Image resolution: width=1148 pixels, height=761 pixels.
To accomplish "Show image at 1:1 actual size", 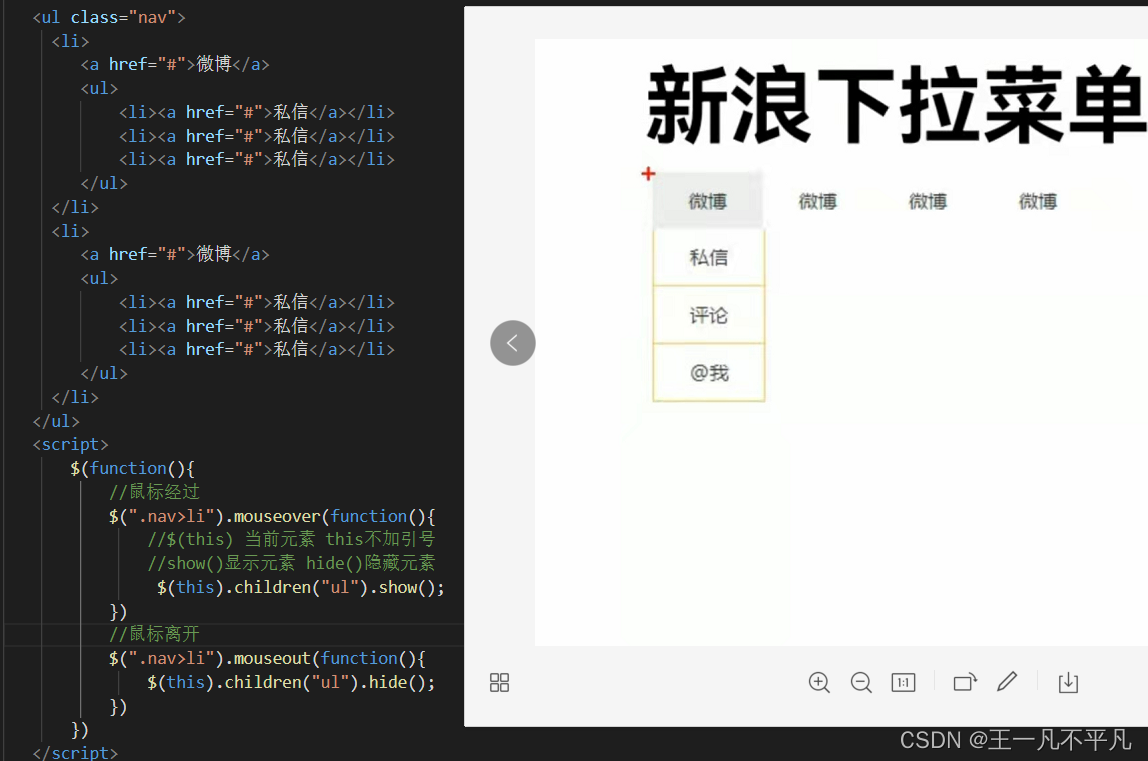I will pos(903,683).
